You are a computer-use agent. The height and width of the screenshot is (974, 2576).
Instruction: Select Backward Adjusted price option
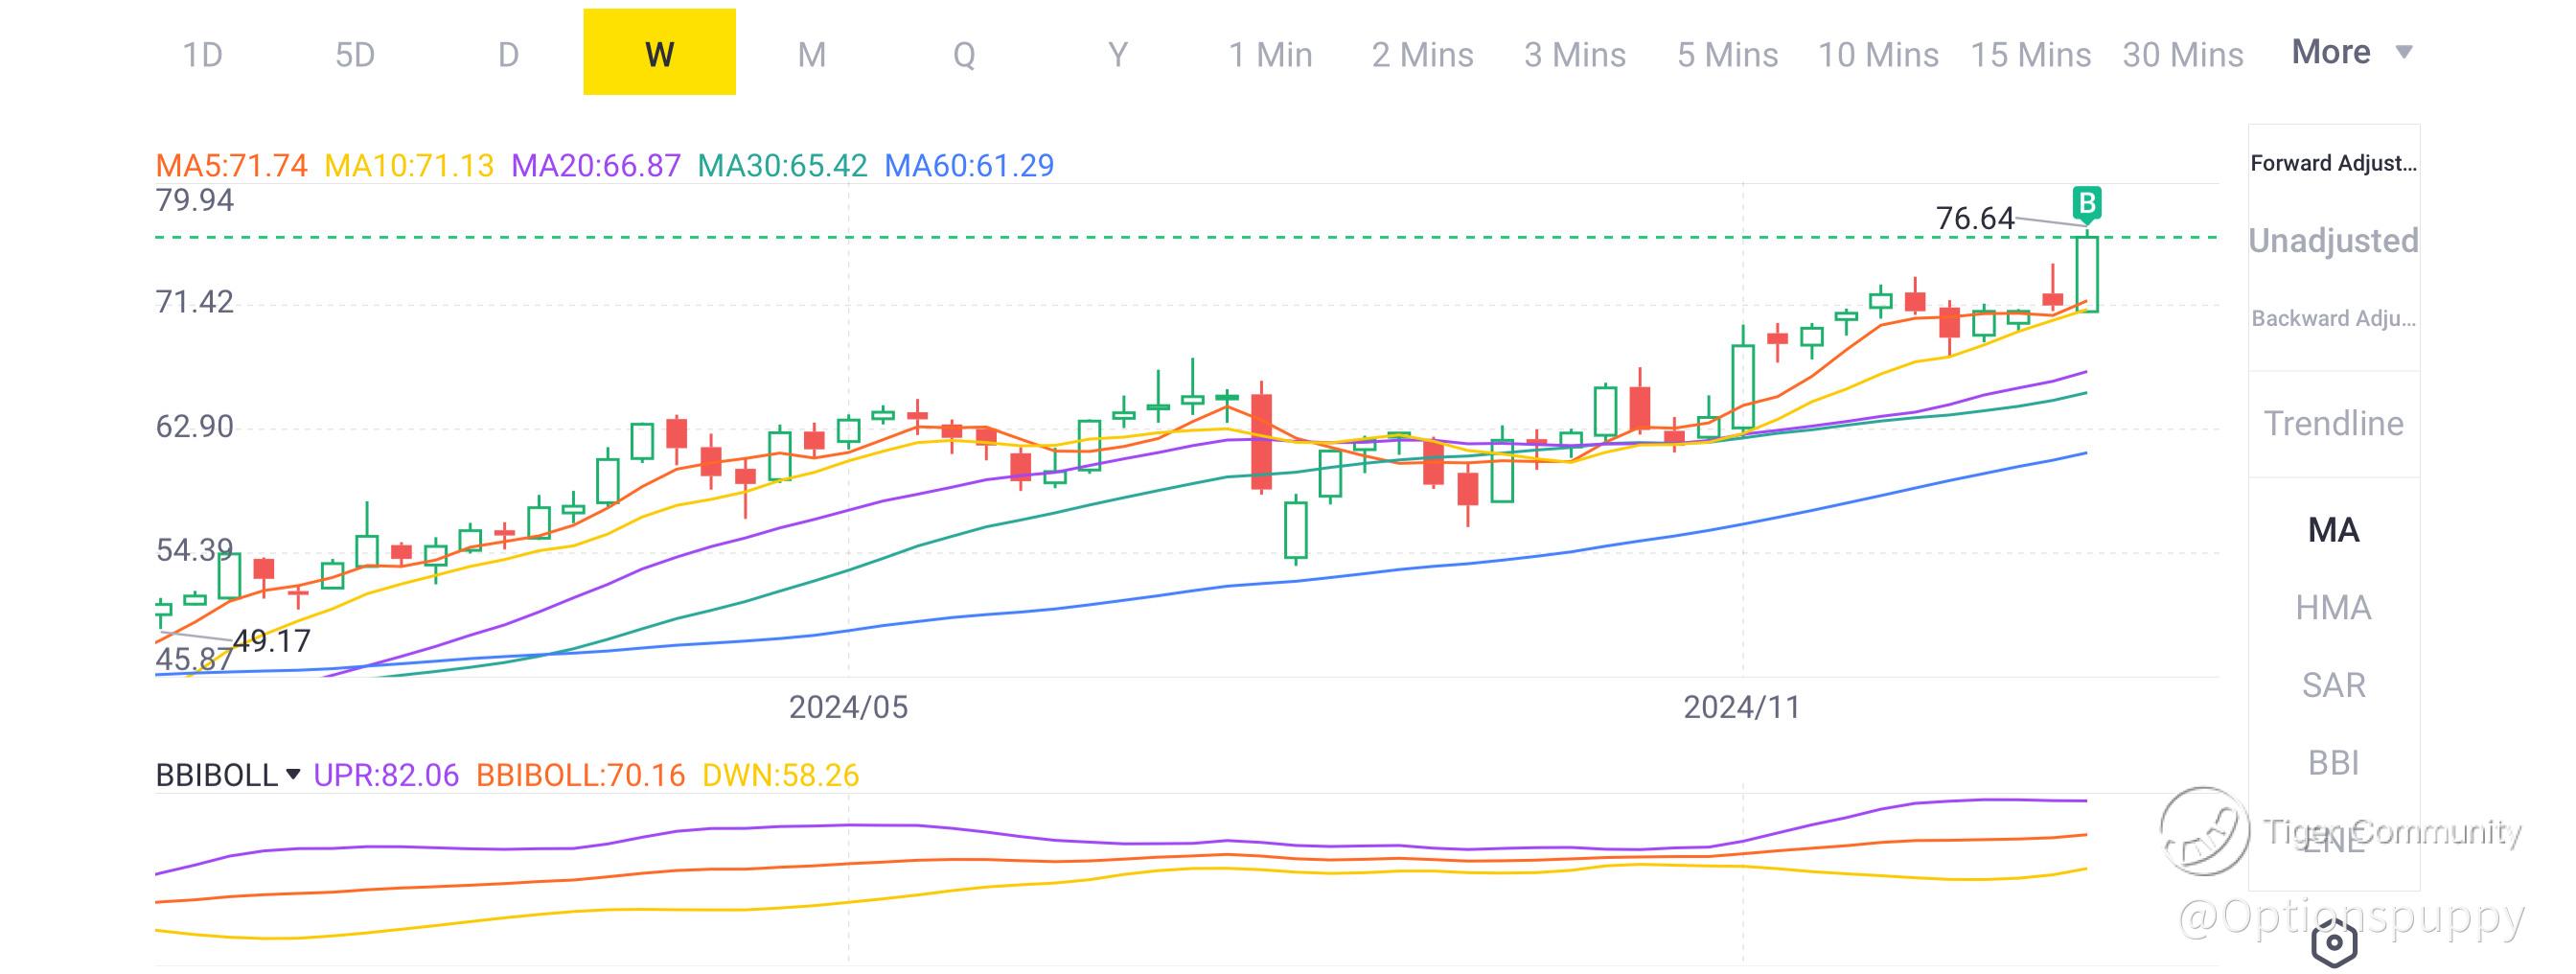point(2333,318)
